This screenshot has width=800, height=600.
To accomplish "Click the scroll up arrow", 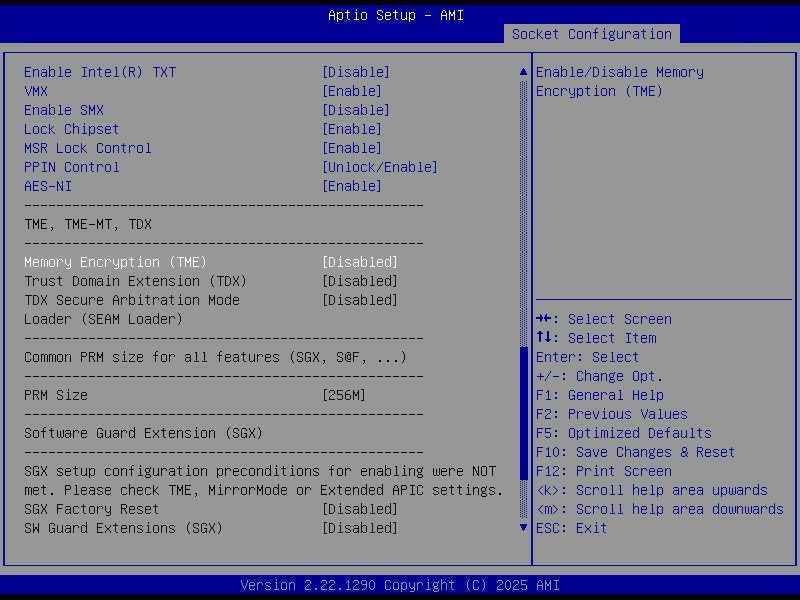I will 523,72.
